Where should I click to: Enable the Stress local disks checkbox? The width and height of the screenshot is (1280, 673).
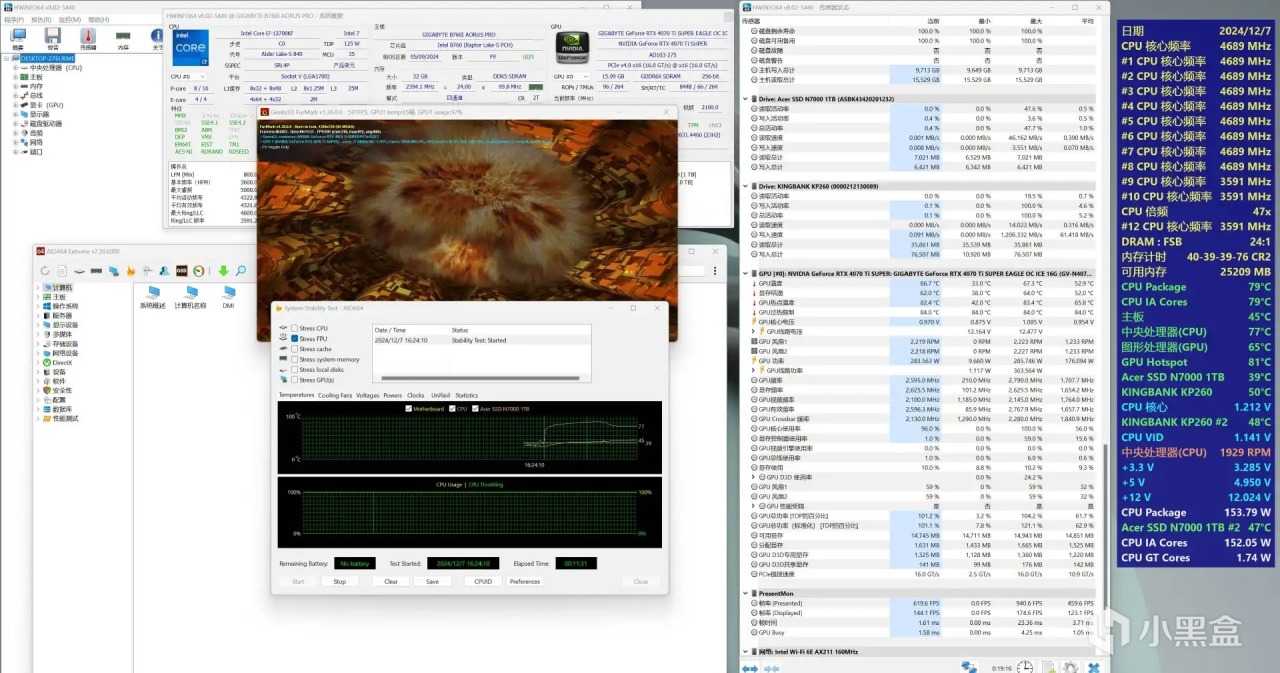[294, 370]
